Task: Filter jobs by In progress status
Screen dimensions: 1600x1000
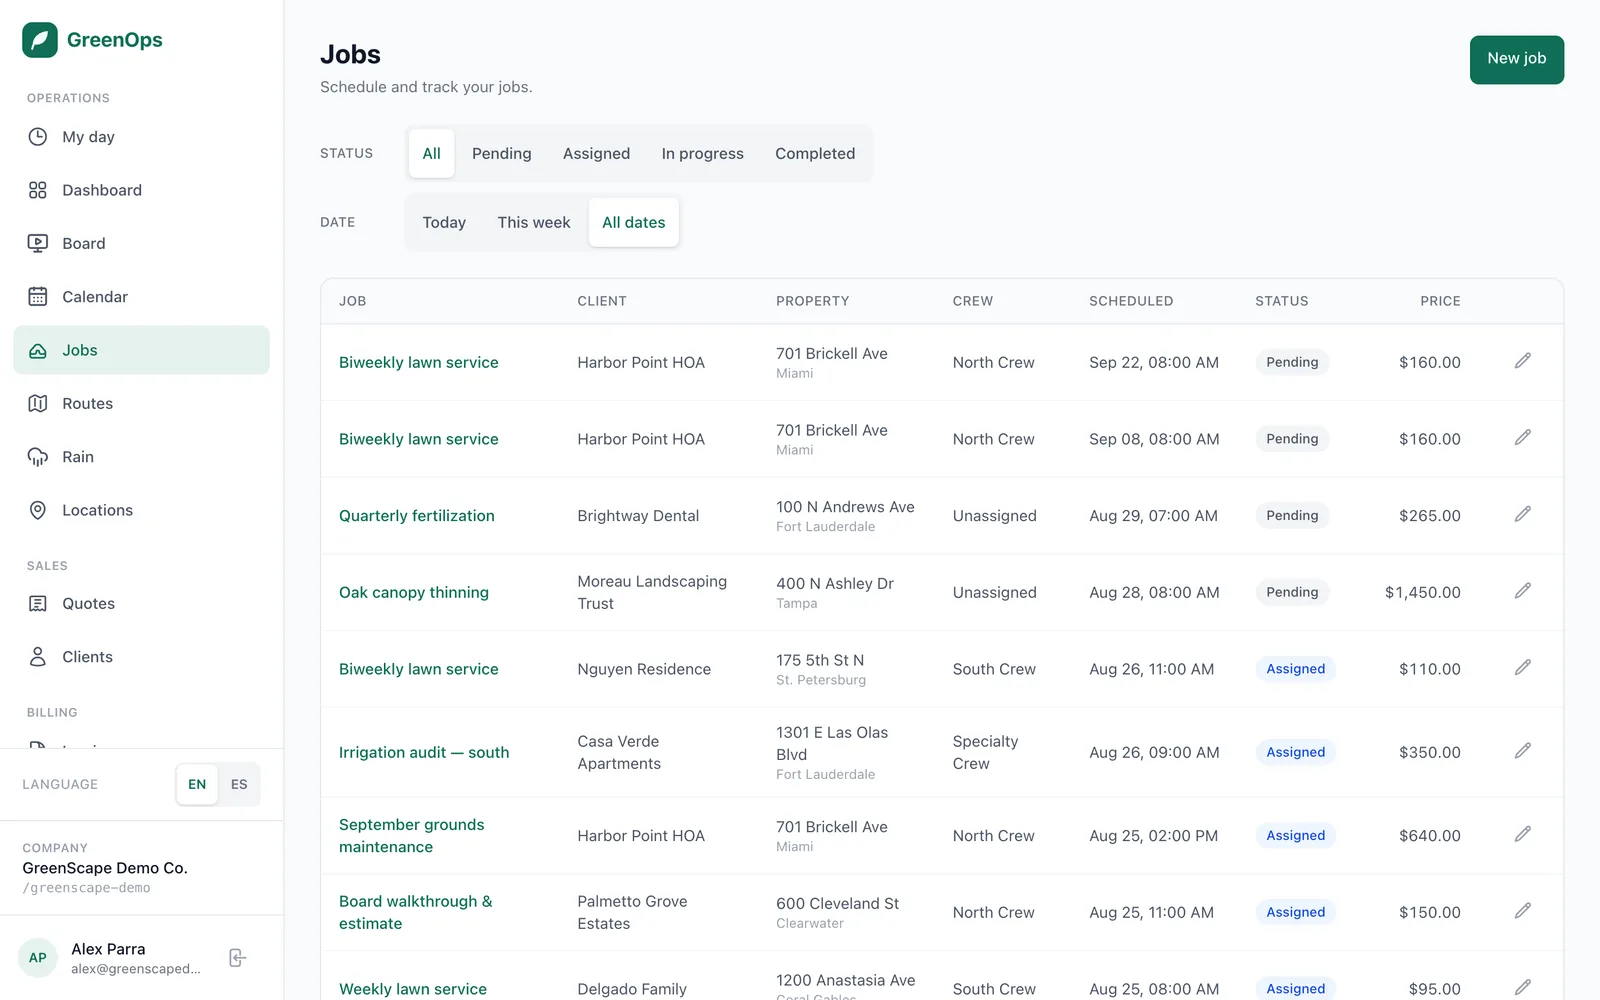Action: (702, 153)
